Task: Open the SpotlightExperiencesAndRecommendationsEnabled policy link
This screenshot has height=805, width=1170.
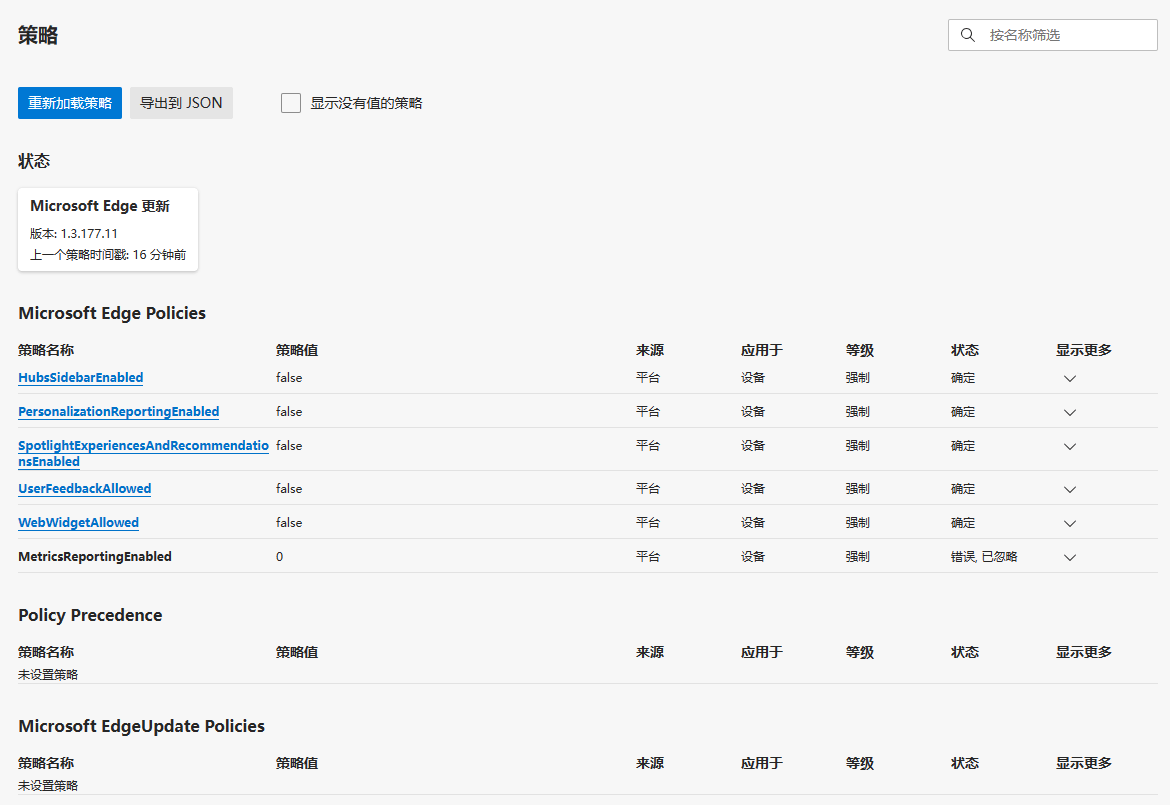Action: click(143, 454)
